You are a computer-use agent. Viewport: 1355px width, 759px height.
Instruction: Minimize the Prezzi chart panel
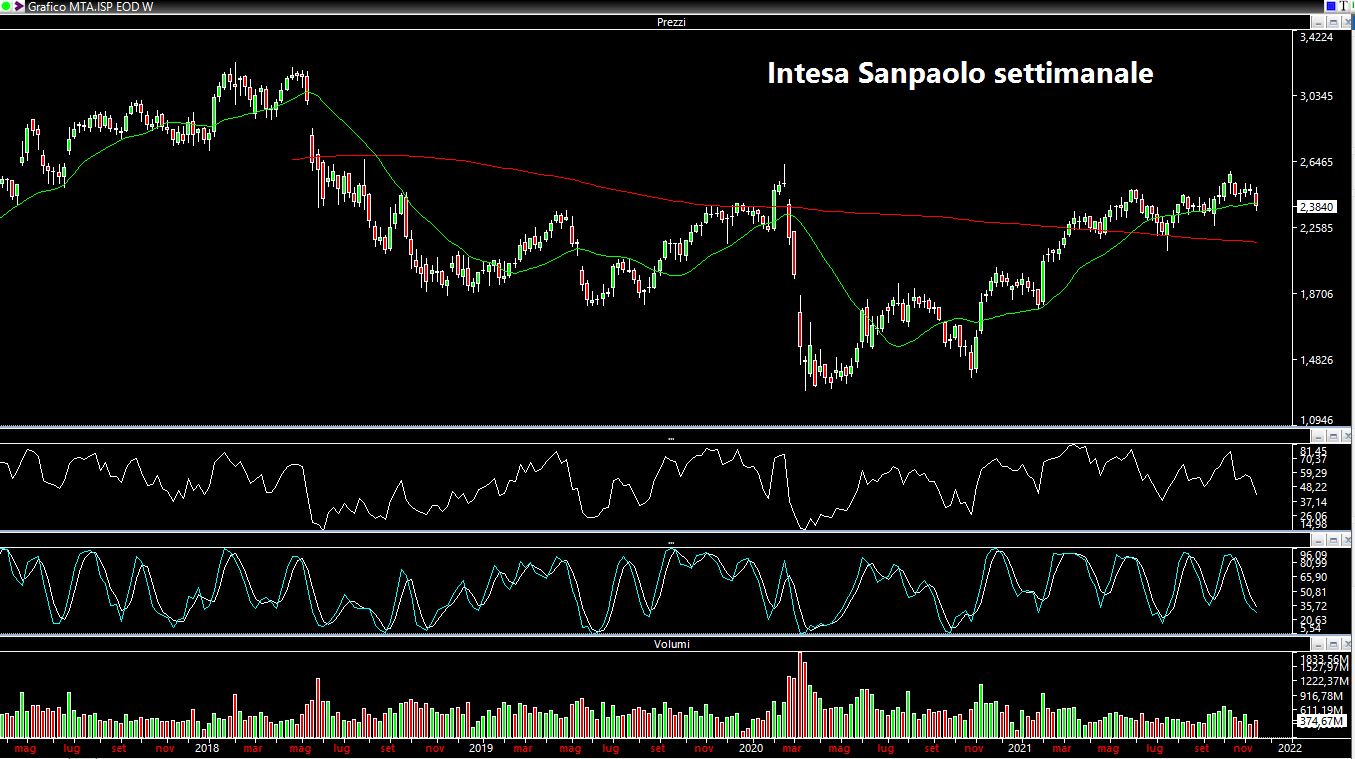tap(1318, 22)
